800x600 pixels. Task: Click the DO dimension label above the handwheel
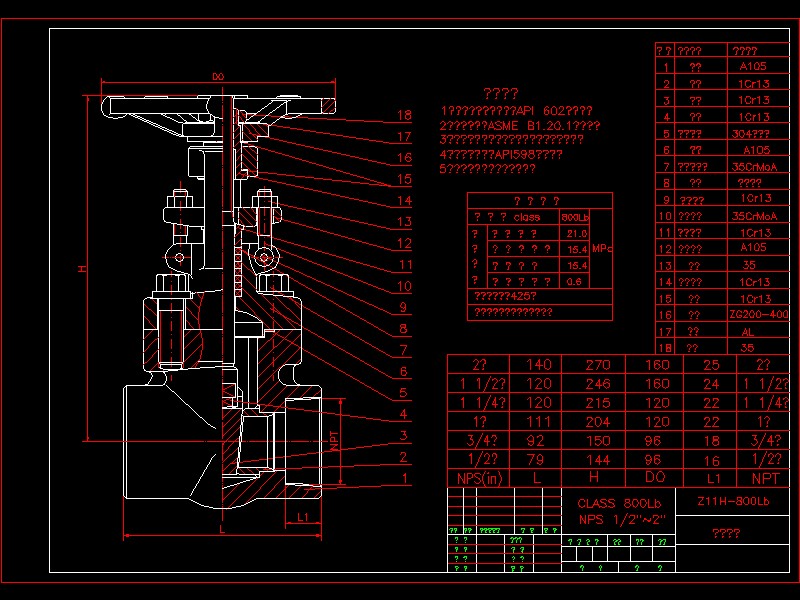pyautogui.click(x=218, y=77)
